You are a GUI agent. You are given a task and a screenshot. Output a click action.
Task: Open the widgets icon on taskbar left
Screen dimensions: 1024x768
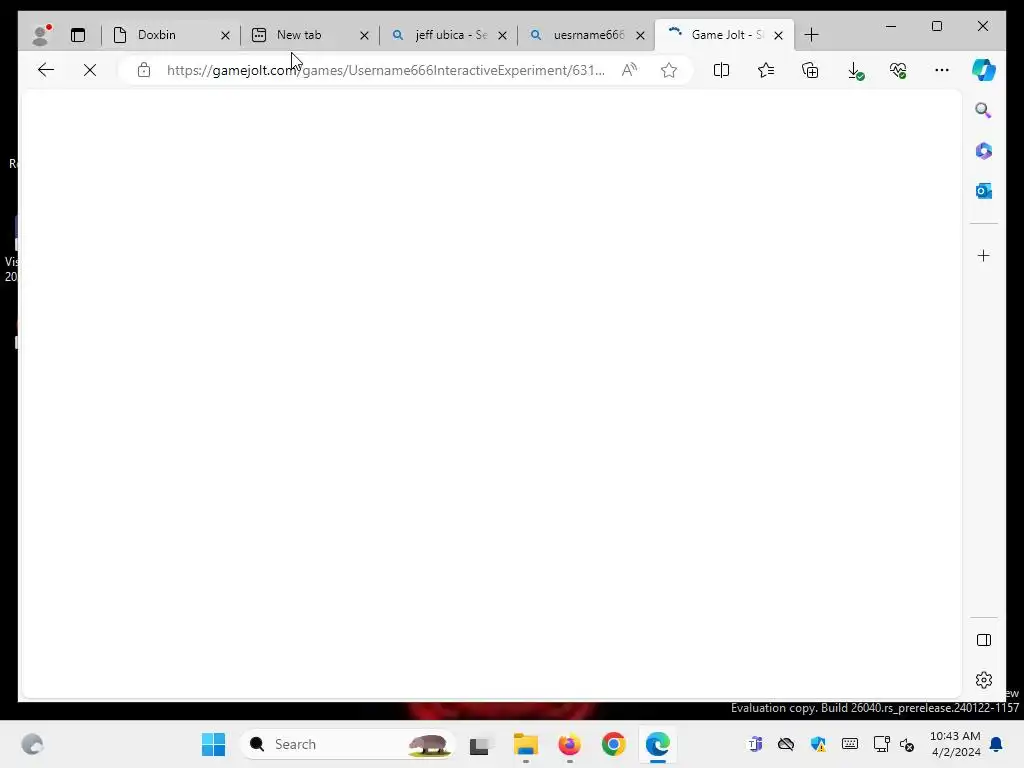tap(32, 744)
